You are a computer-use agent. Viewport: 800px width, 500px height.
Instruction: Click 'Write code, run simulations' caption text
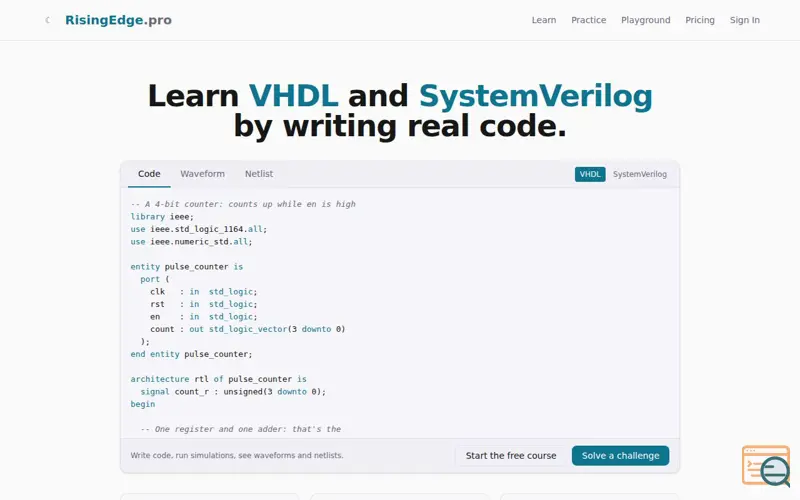click(x=237, y=455)
